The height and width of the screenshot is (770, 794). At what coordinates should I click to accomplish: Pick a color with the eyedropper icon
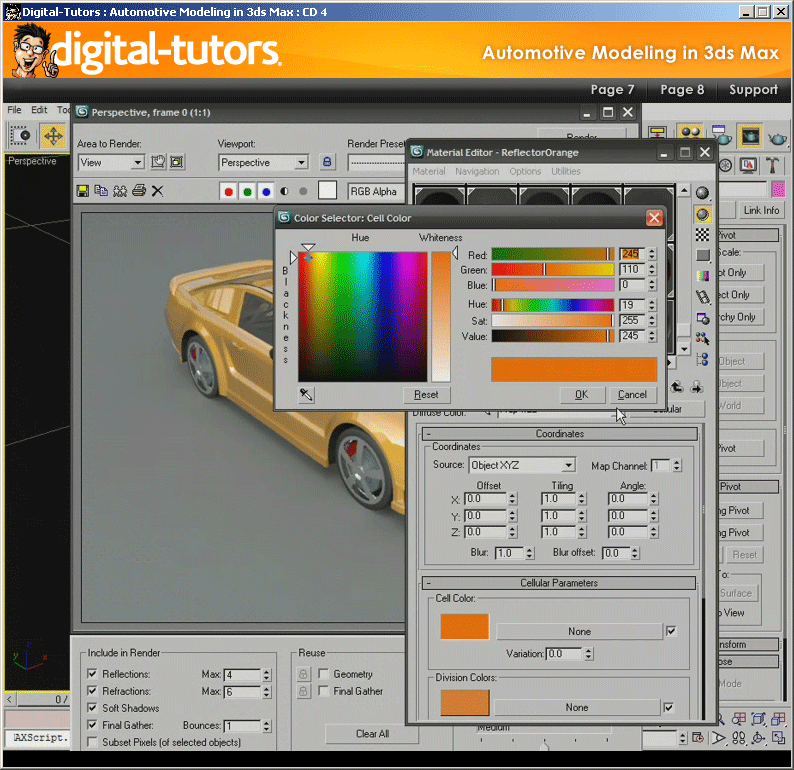coord(306,395)
